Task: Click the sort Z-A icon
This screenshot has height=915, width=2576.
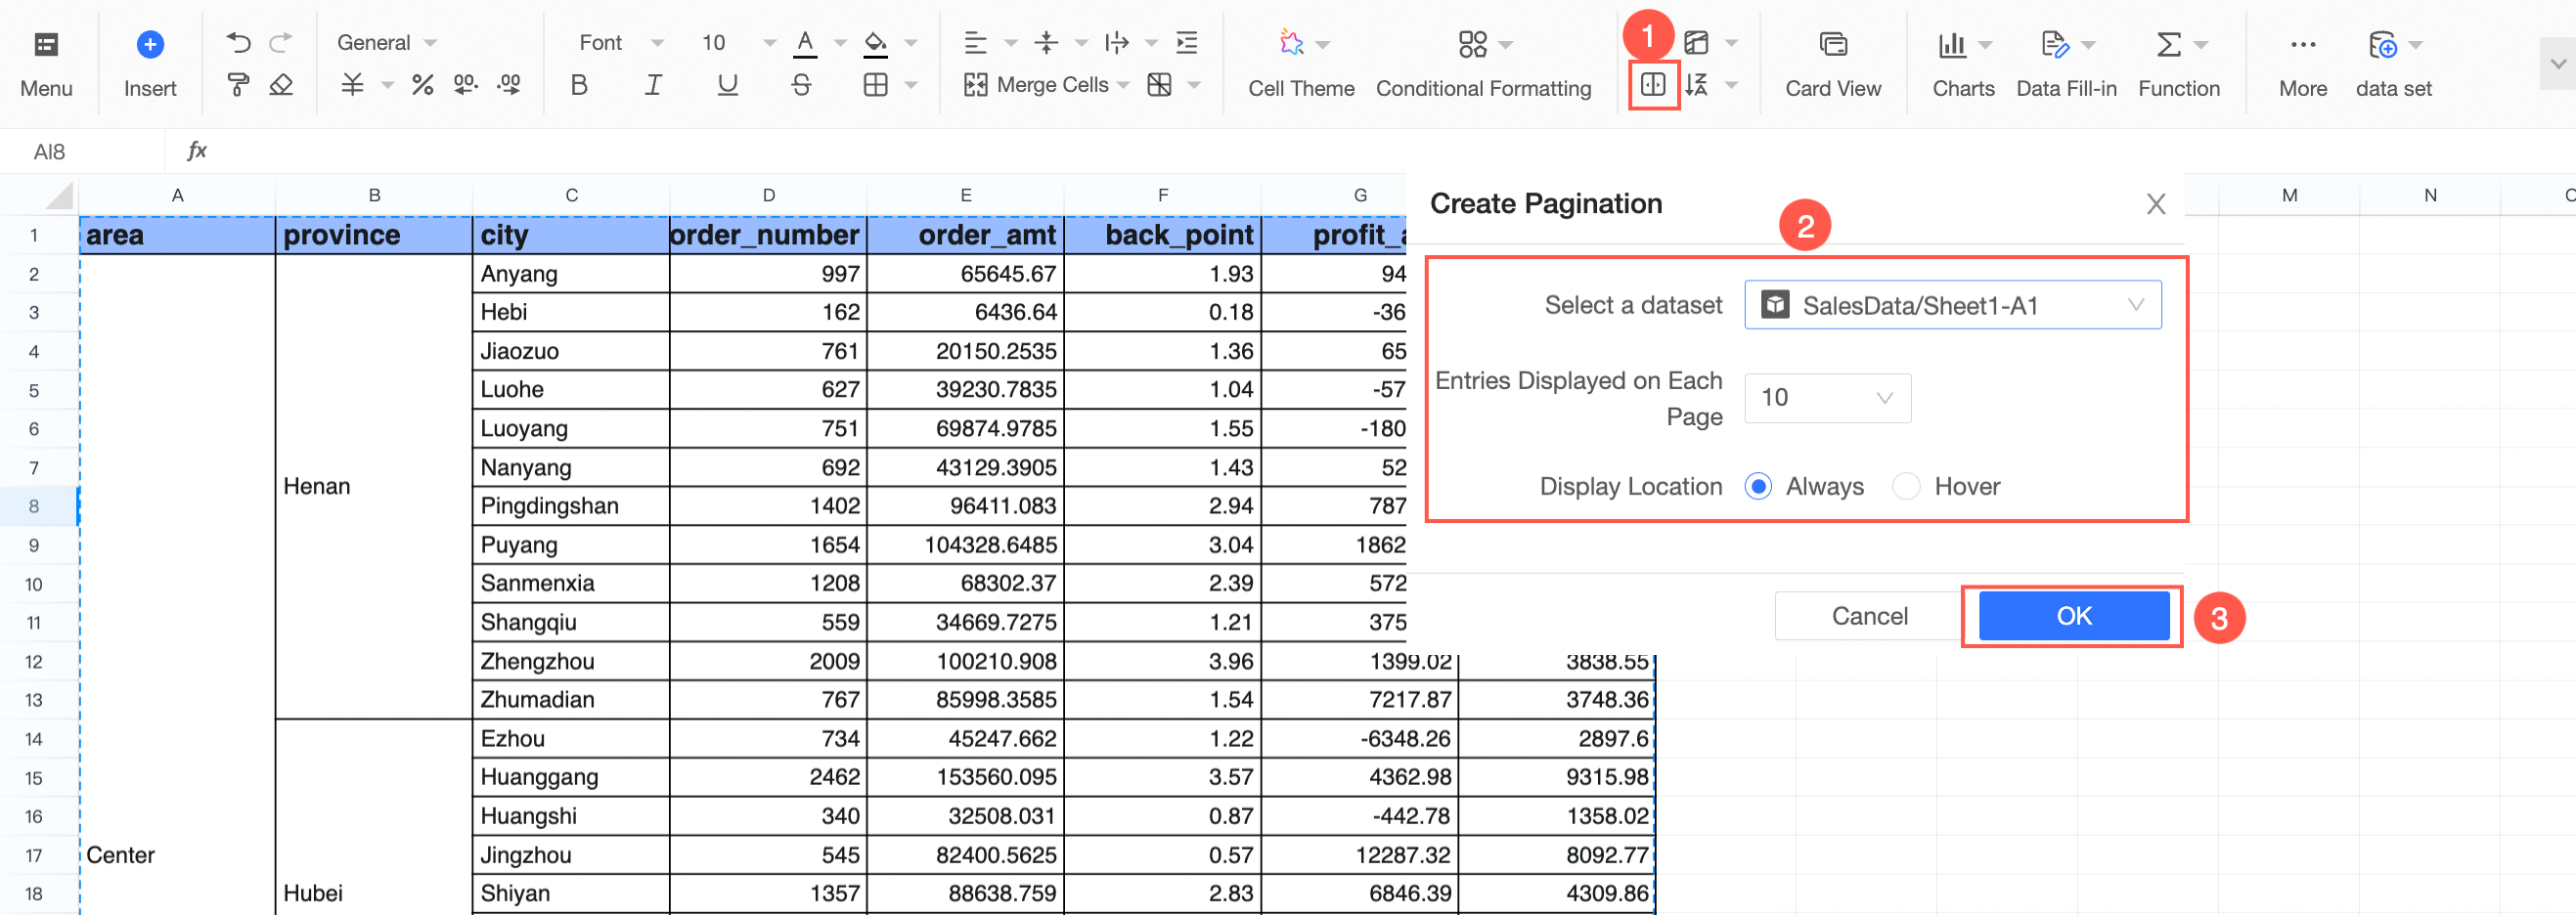Action: pyautogui.click(x=1696, y=84)
